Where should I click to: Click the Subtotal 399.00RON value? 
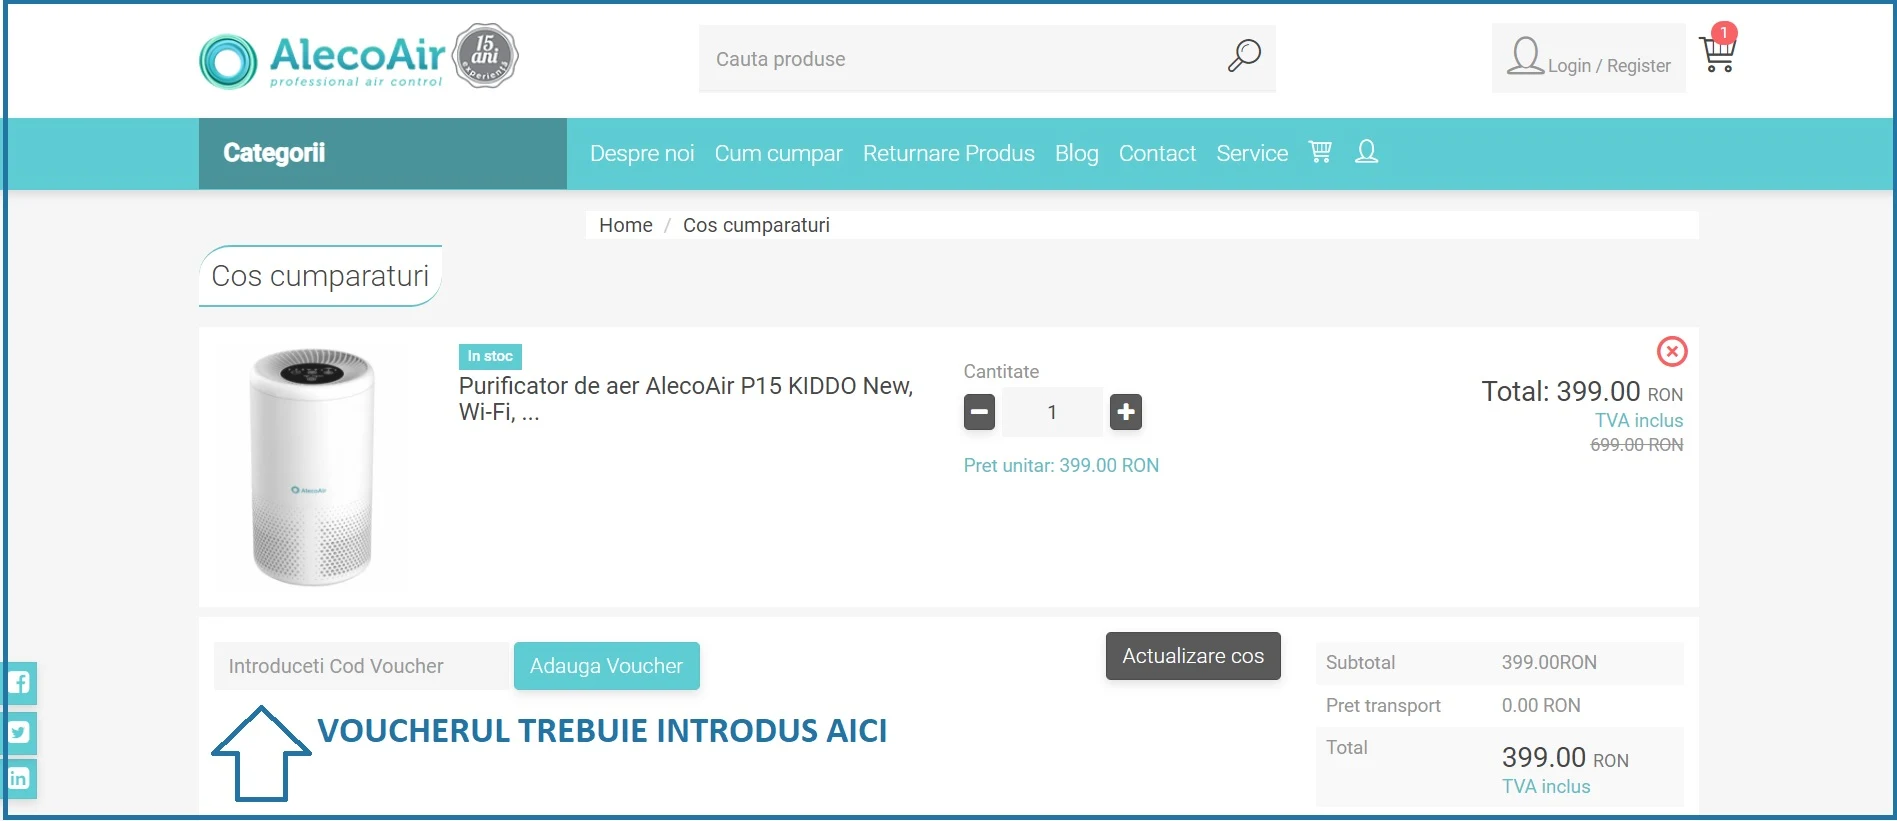pyautogui.click(x=1549, y=662)
